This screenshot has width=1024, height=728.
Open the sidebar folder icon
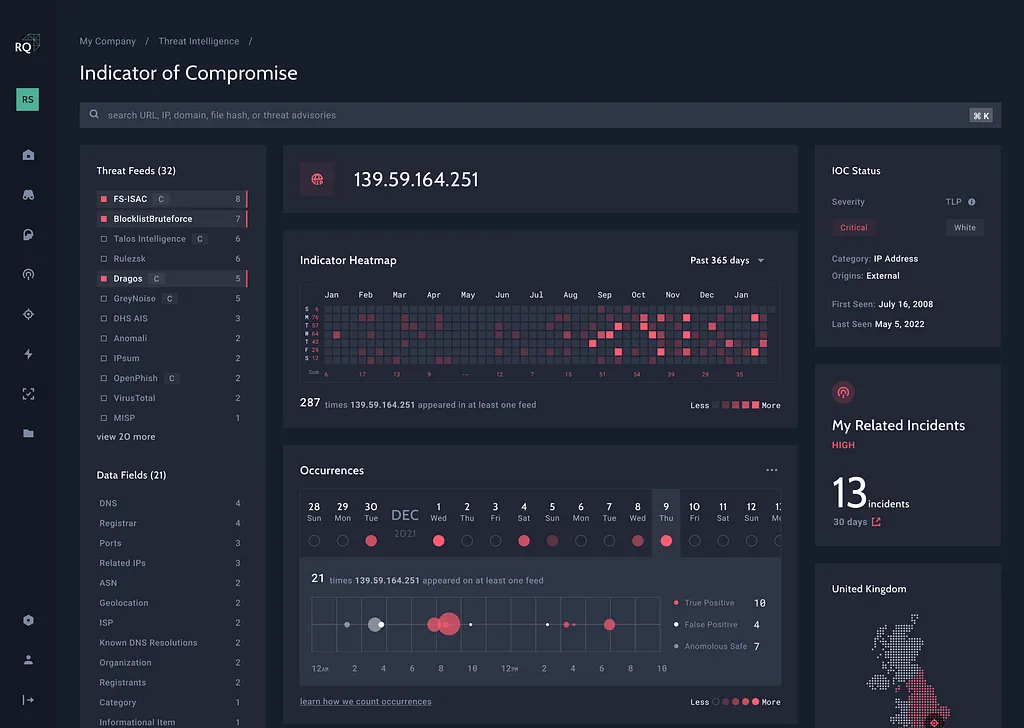point(28,434)
